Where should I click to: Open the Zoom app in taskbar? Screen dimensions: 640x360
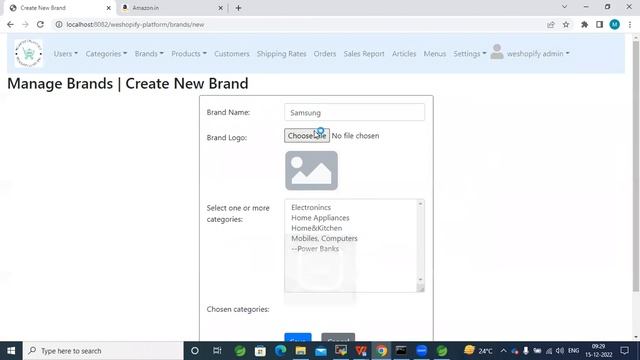422,351
